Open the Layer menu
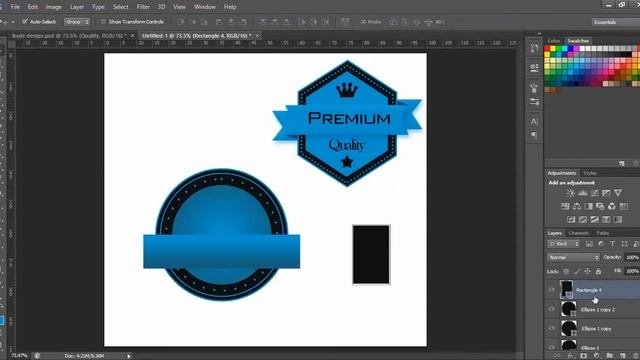The height and width of the screenshot is (360, 640). tap(77, 7)
